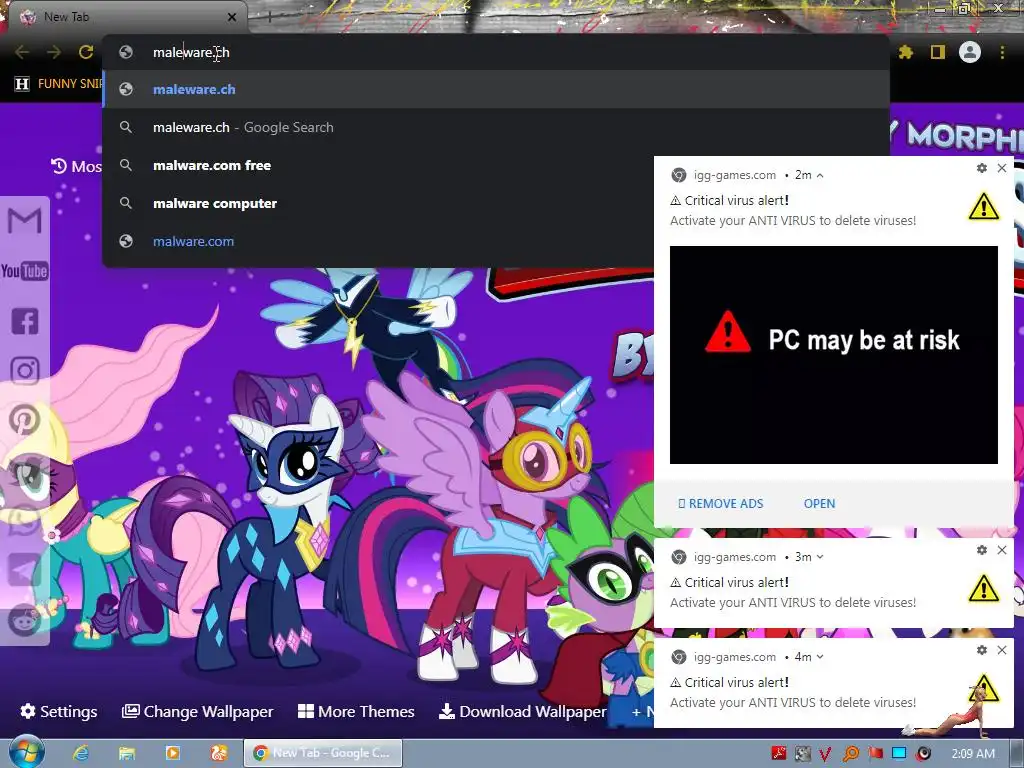Image resolution: width=1024 pixels, height=768 pixels.
Task: Click the Chrome back arrow
Action: click(22, 52)
